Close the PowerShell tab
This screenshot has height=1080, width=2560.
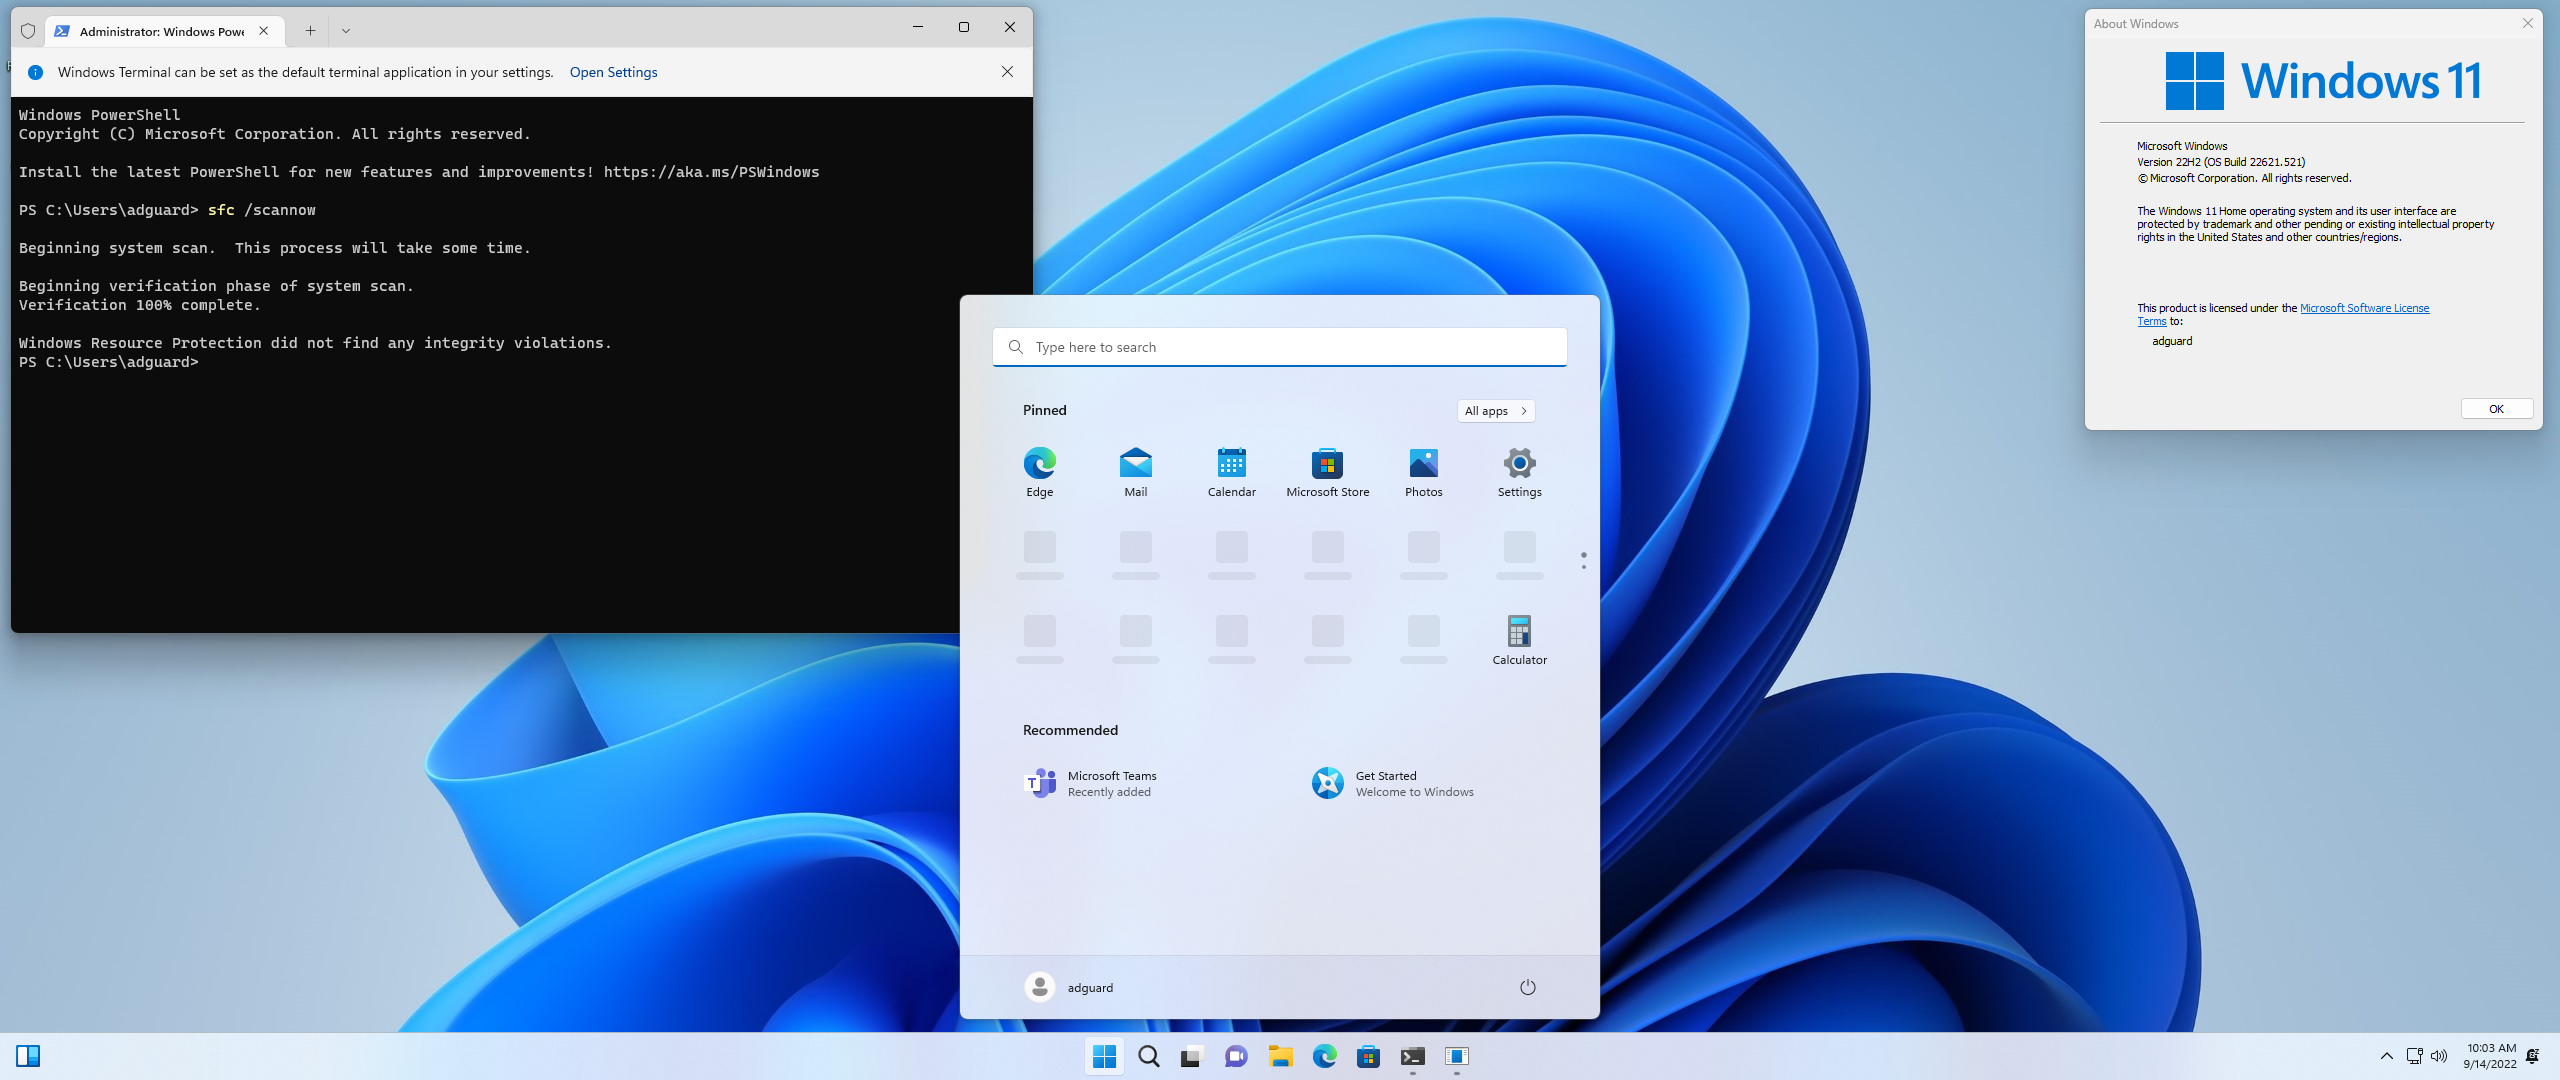pyautogui.click(x=263, y=31)
